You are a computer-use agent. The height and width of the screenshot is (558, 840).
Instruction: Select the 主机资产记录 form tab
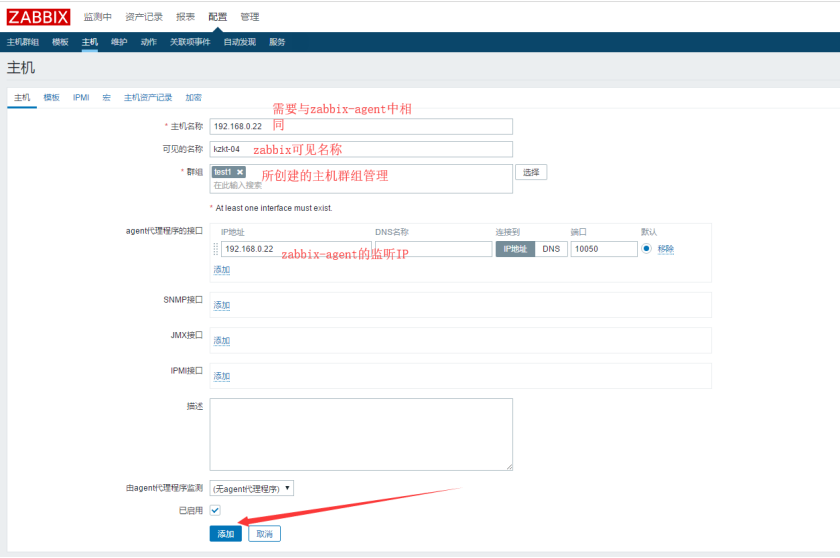[x=148, y=97]
